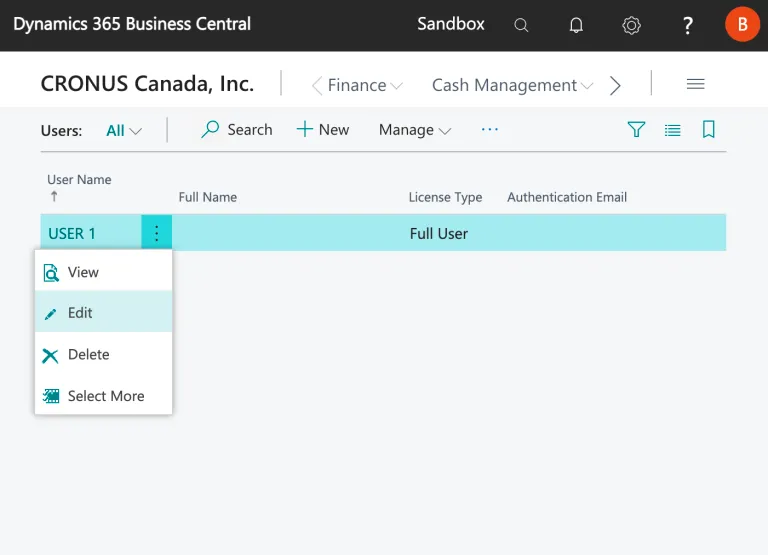Viewport: 768px width, 555px height.
Task: Expand the Cash Management menu
Action: (x=512, y=85)
